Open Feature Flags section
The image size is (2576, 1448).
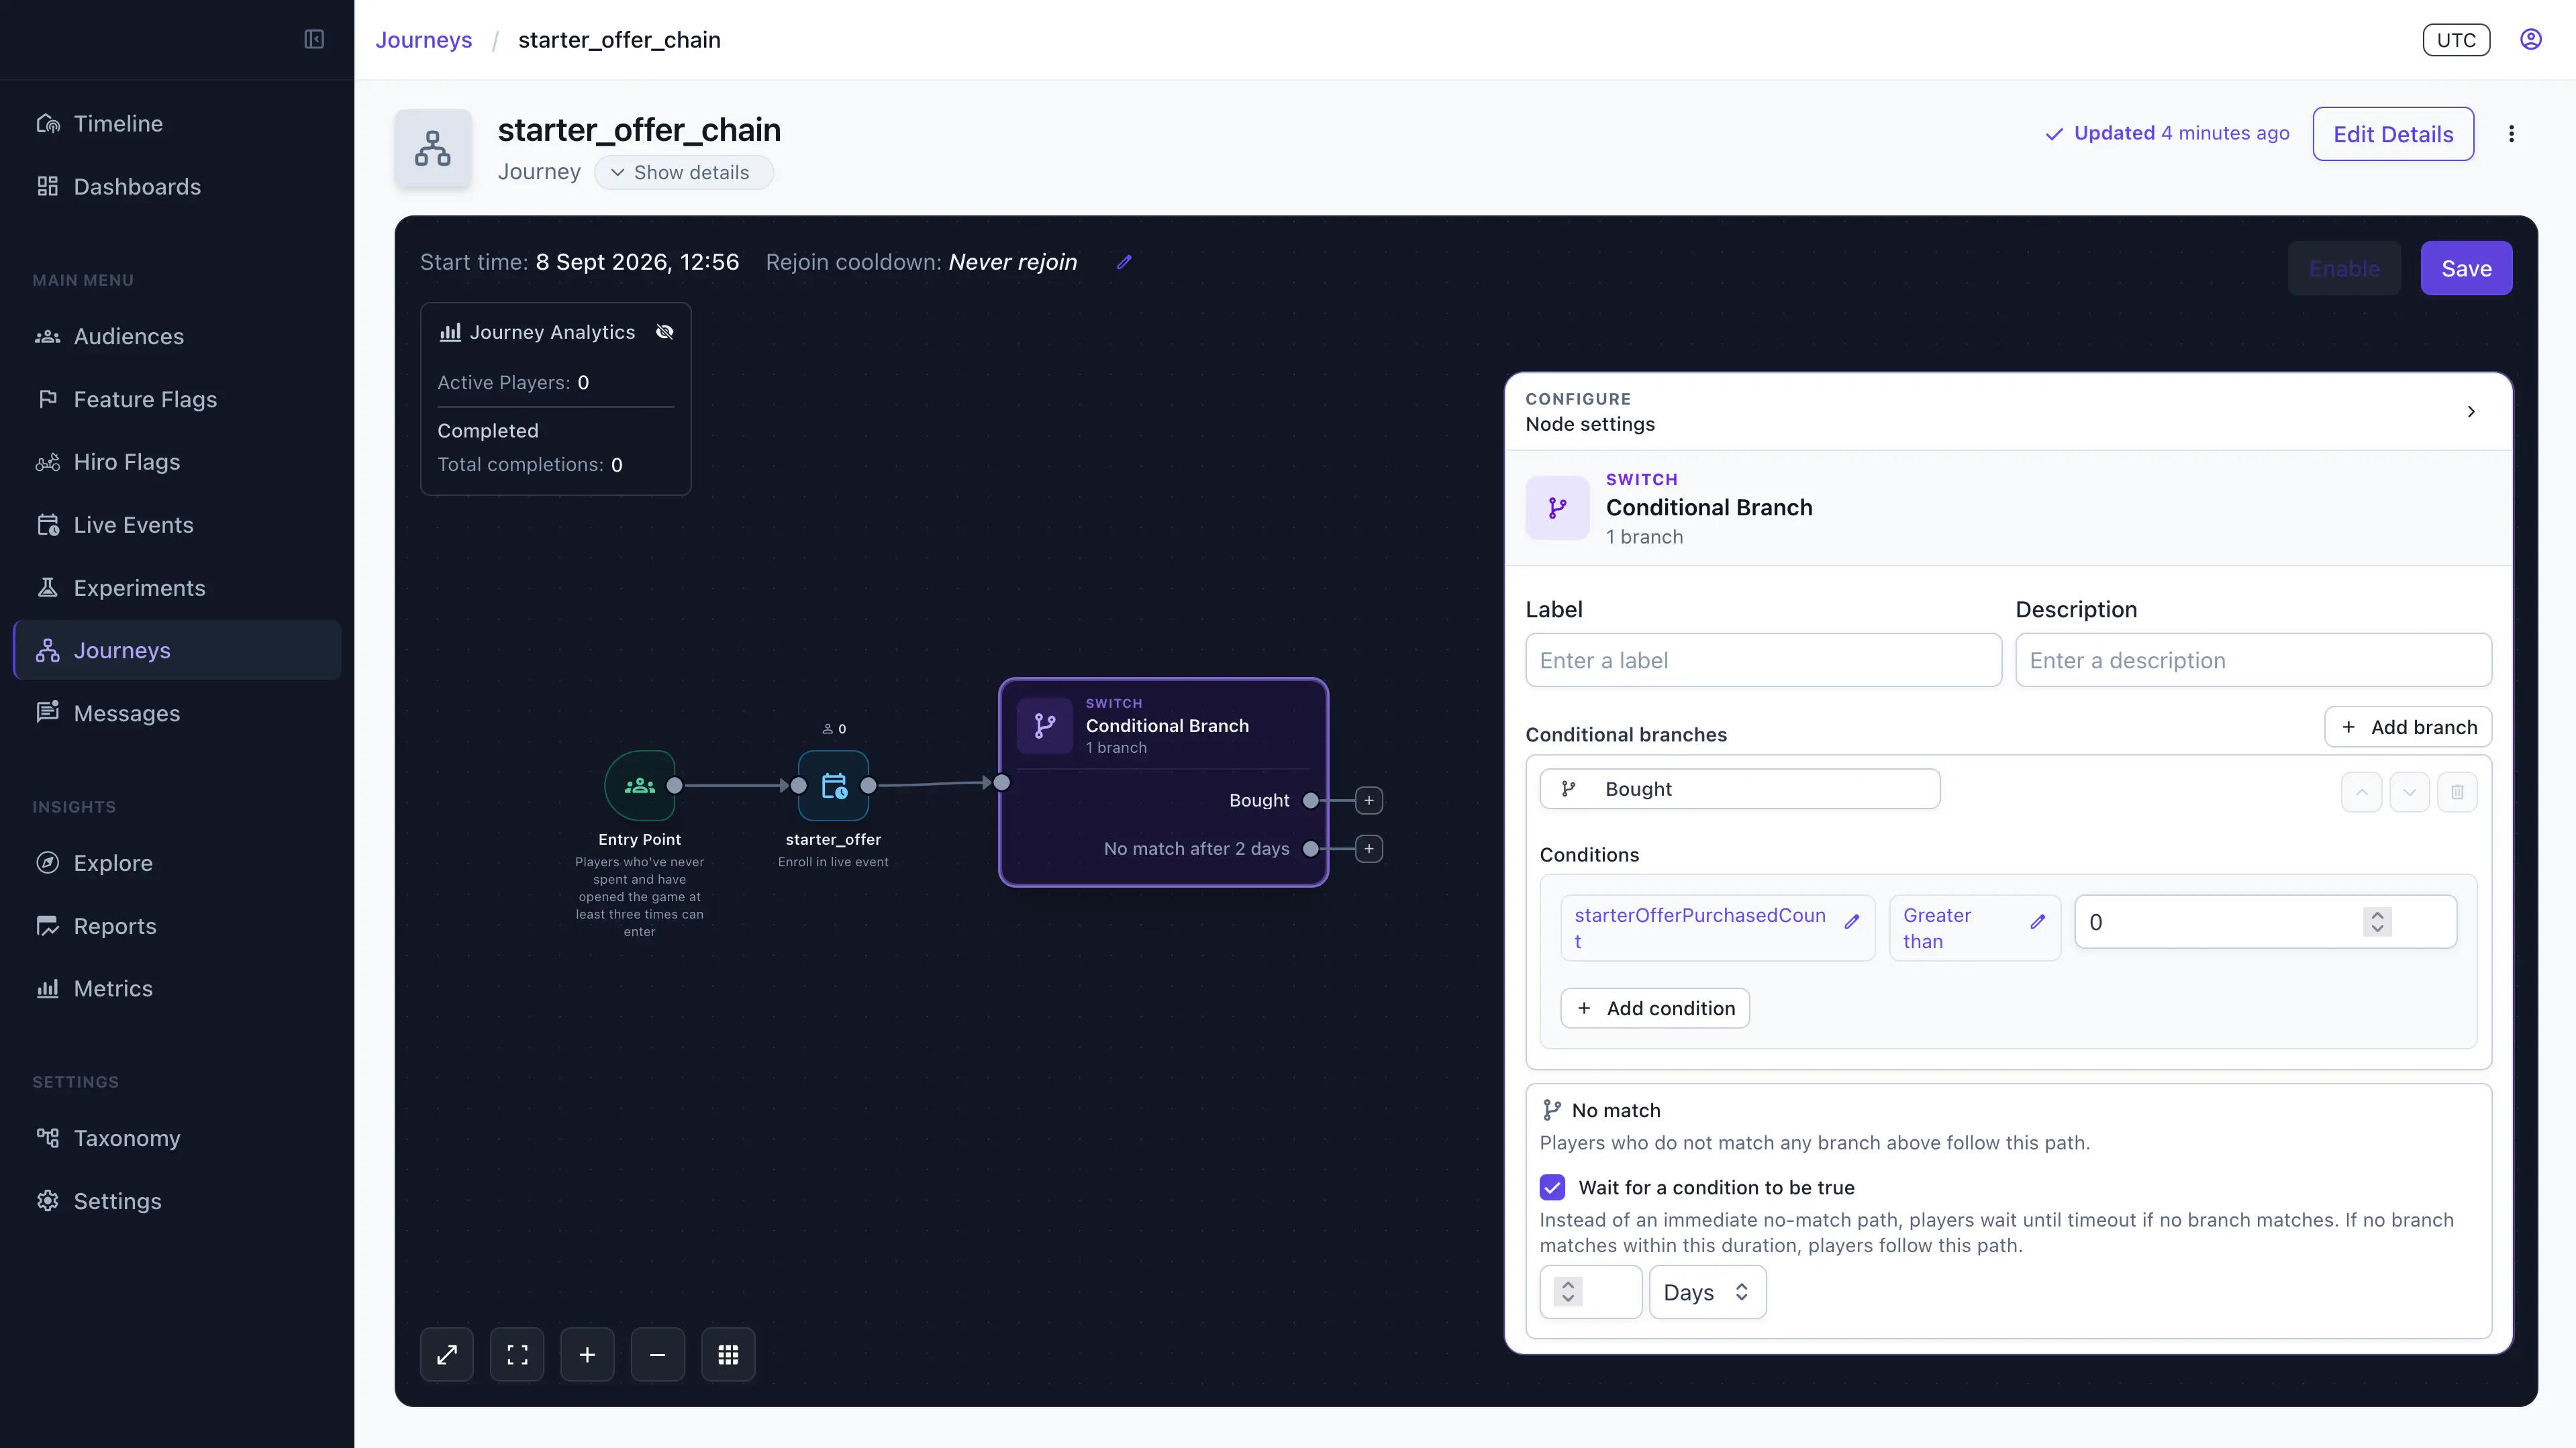click(177, 399)
